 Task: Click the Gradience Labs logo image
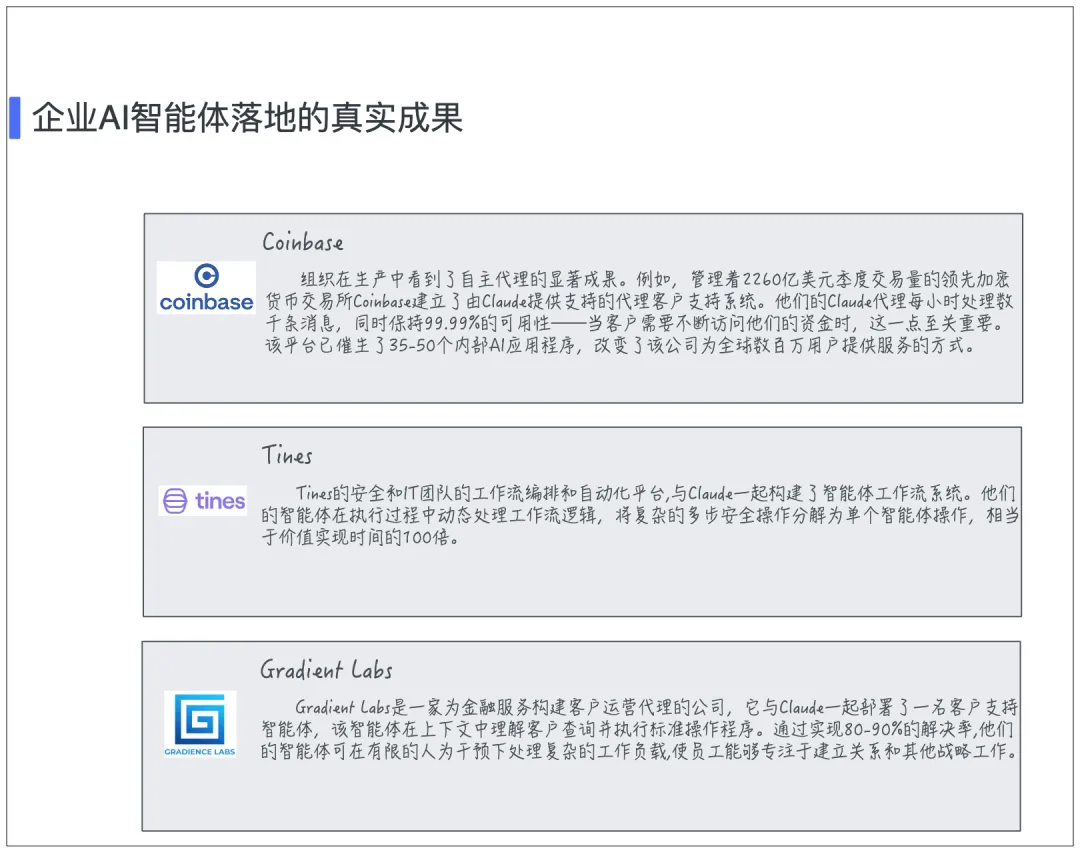tap(200, 724)
